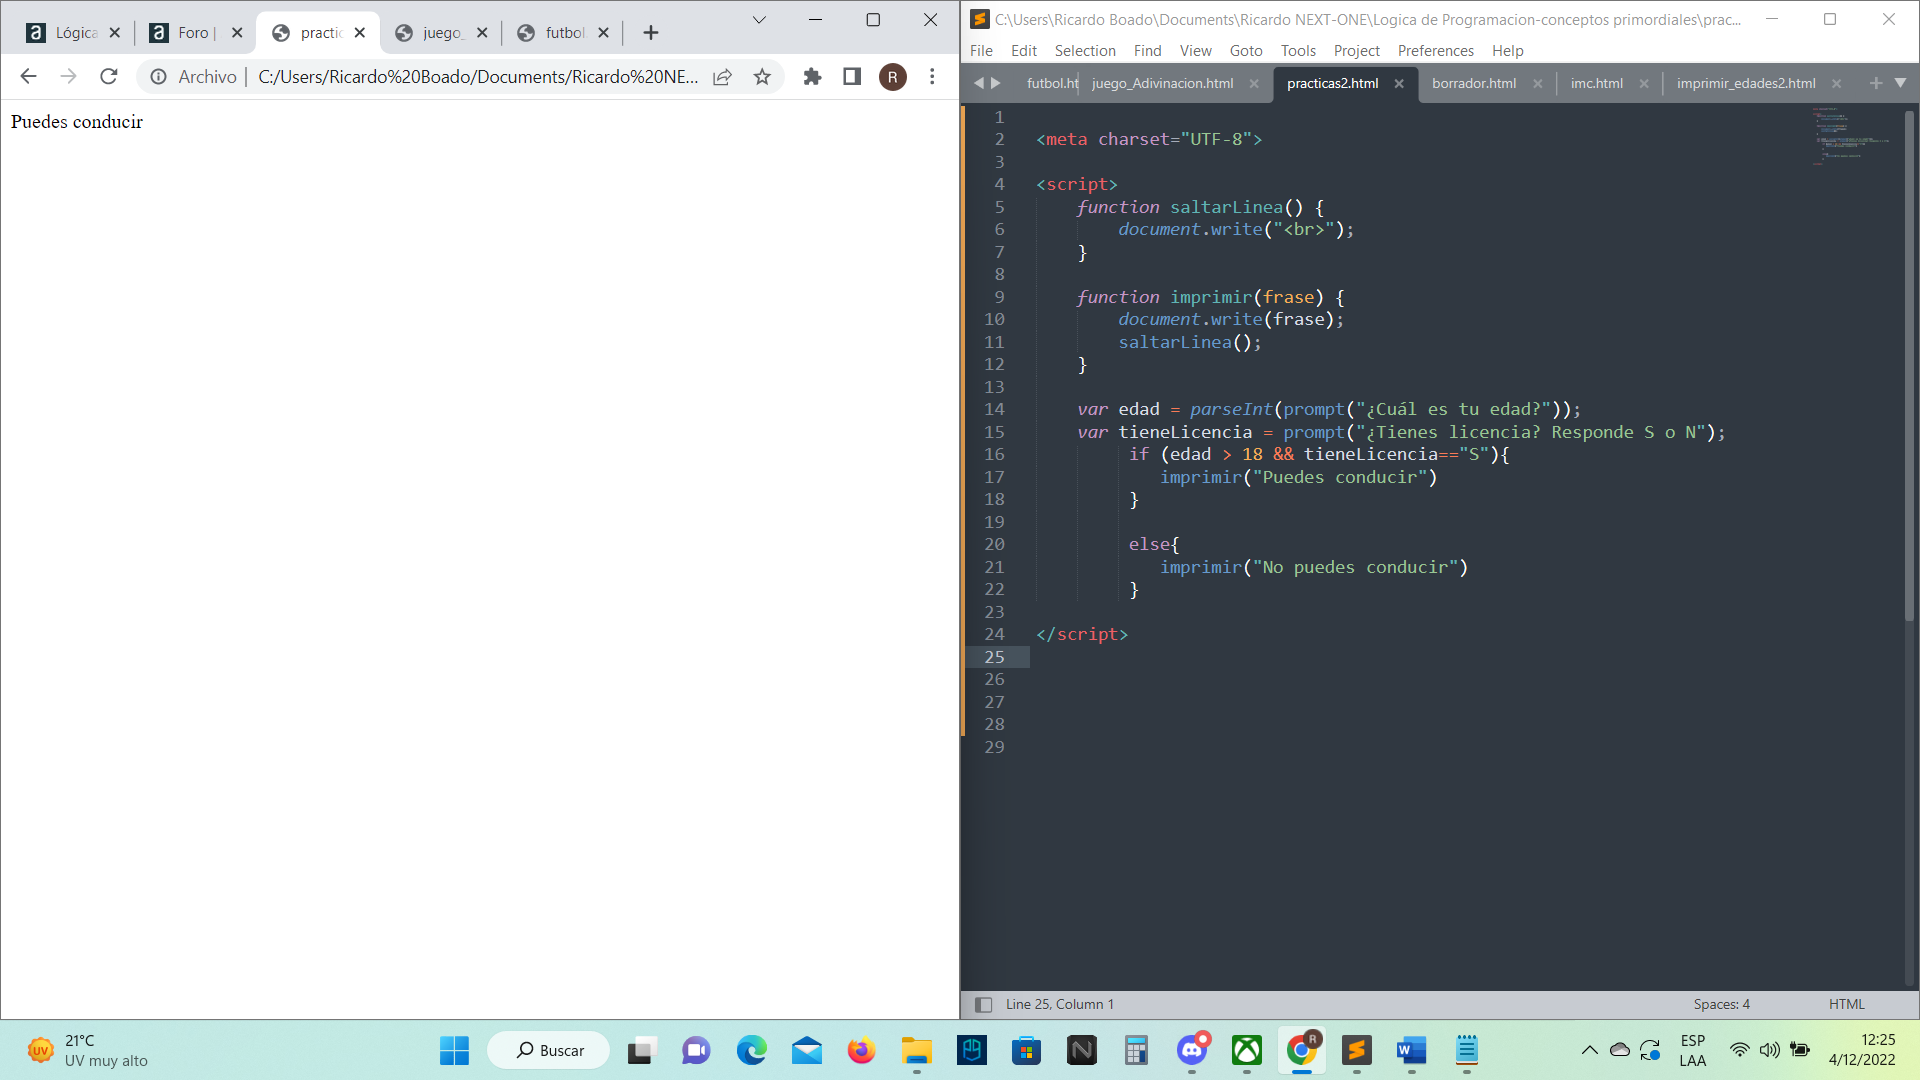Close the juego Chrome tab
This screenshot has height=1080, width=1920.
[482, 33]
